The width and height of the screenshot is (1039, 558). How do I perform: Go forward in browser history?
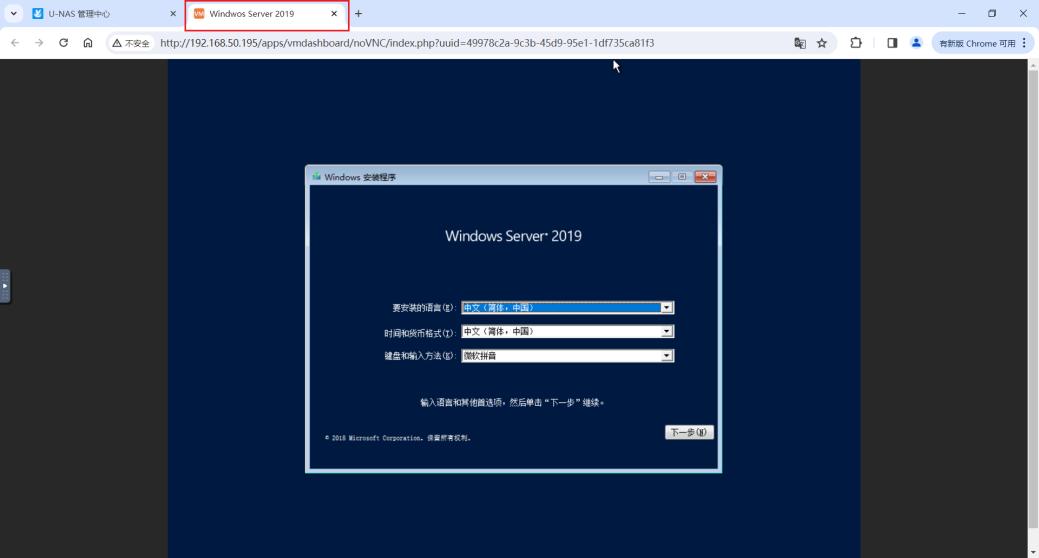[x=39, y=43]
